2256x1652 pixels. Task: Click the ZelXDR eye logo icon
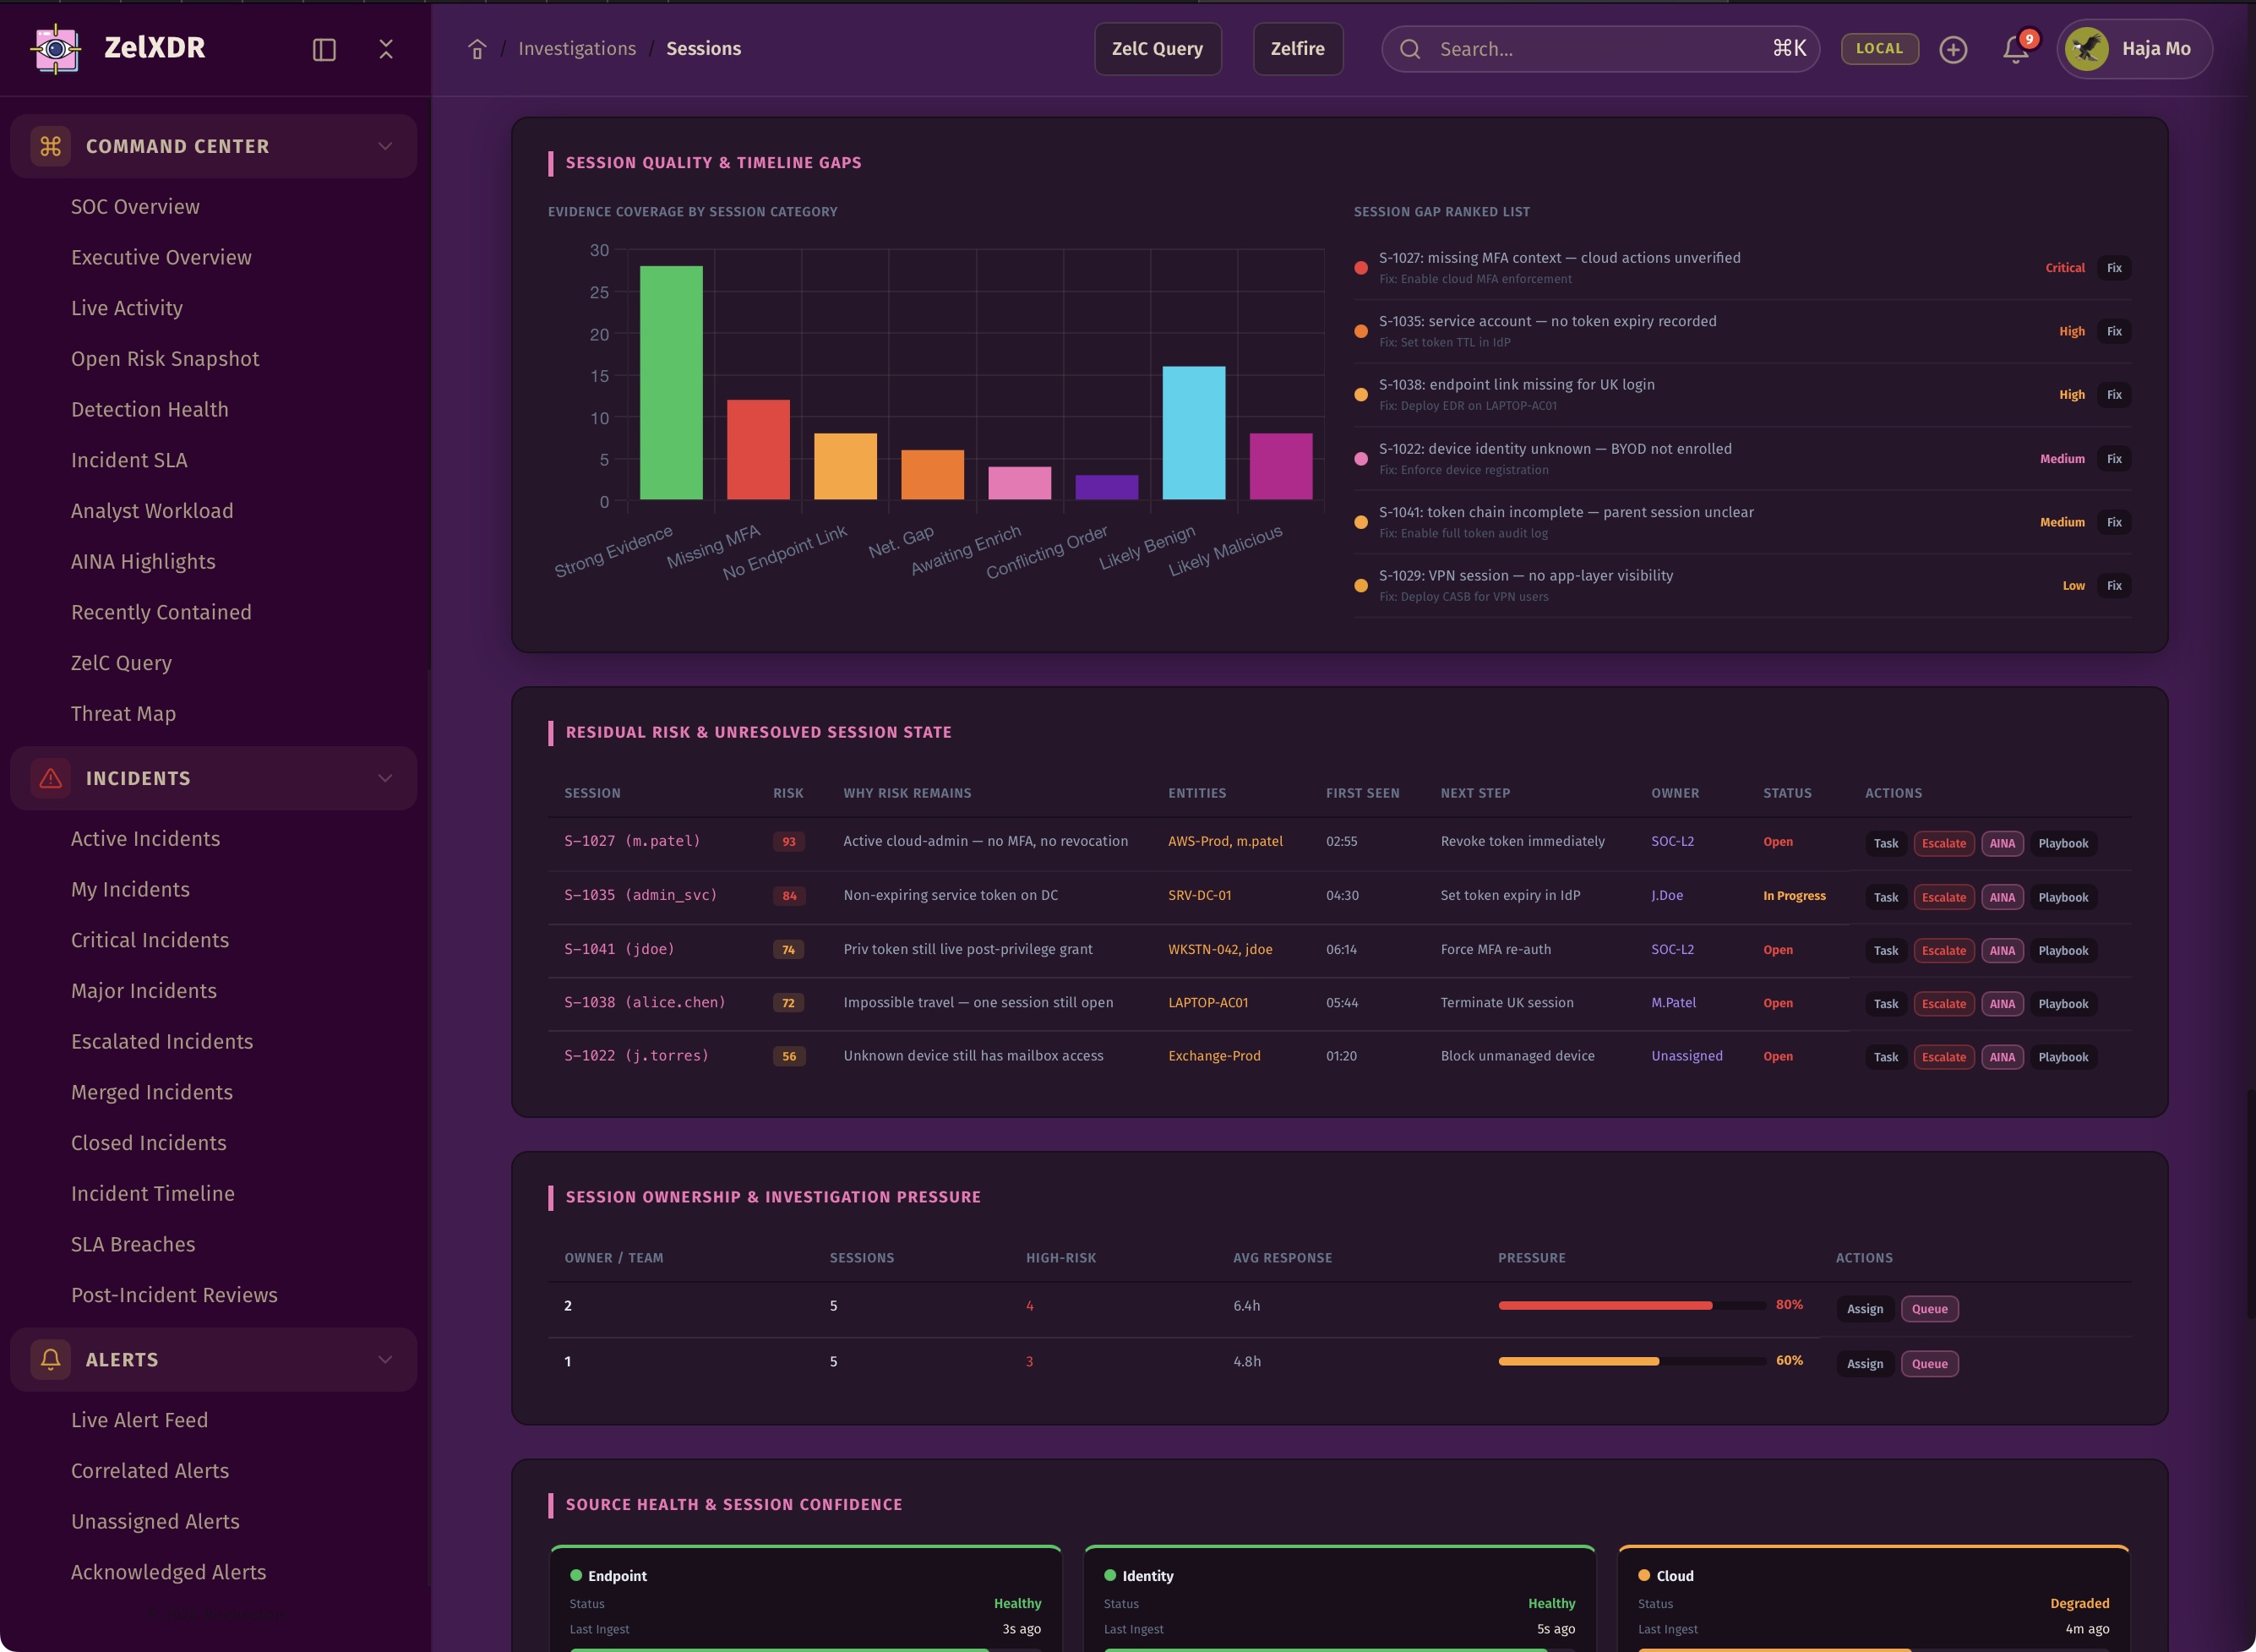[56, 48]
